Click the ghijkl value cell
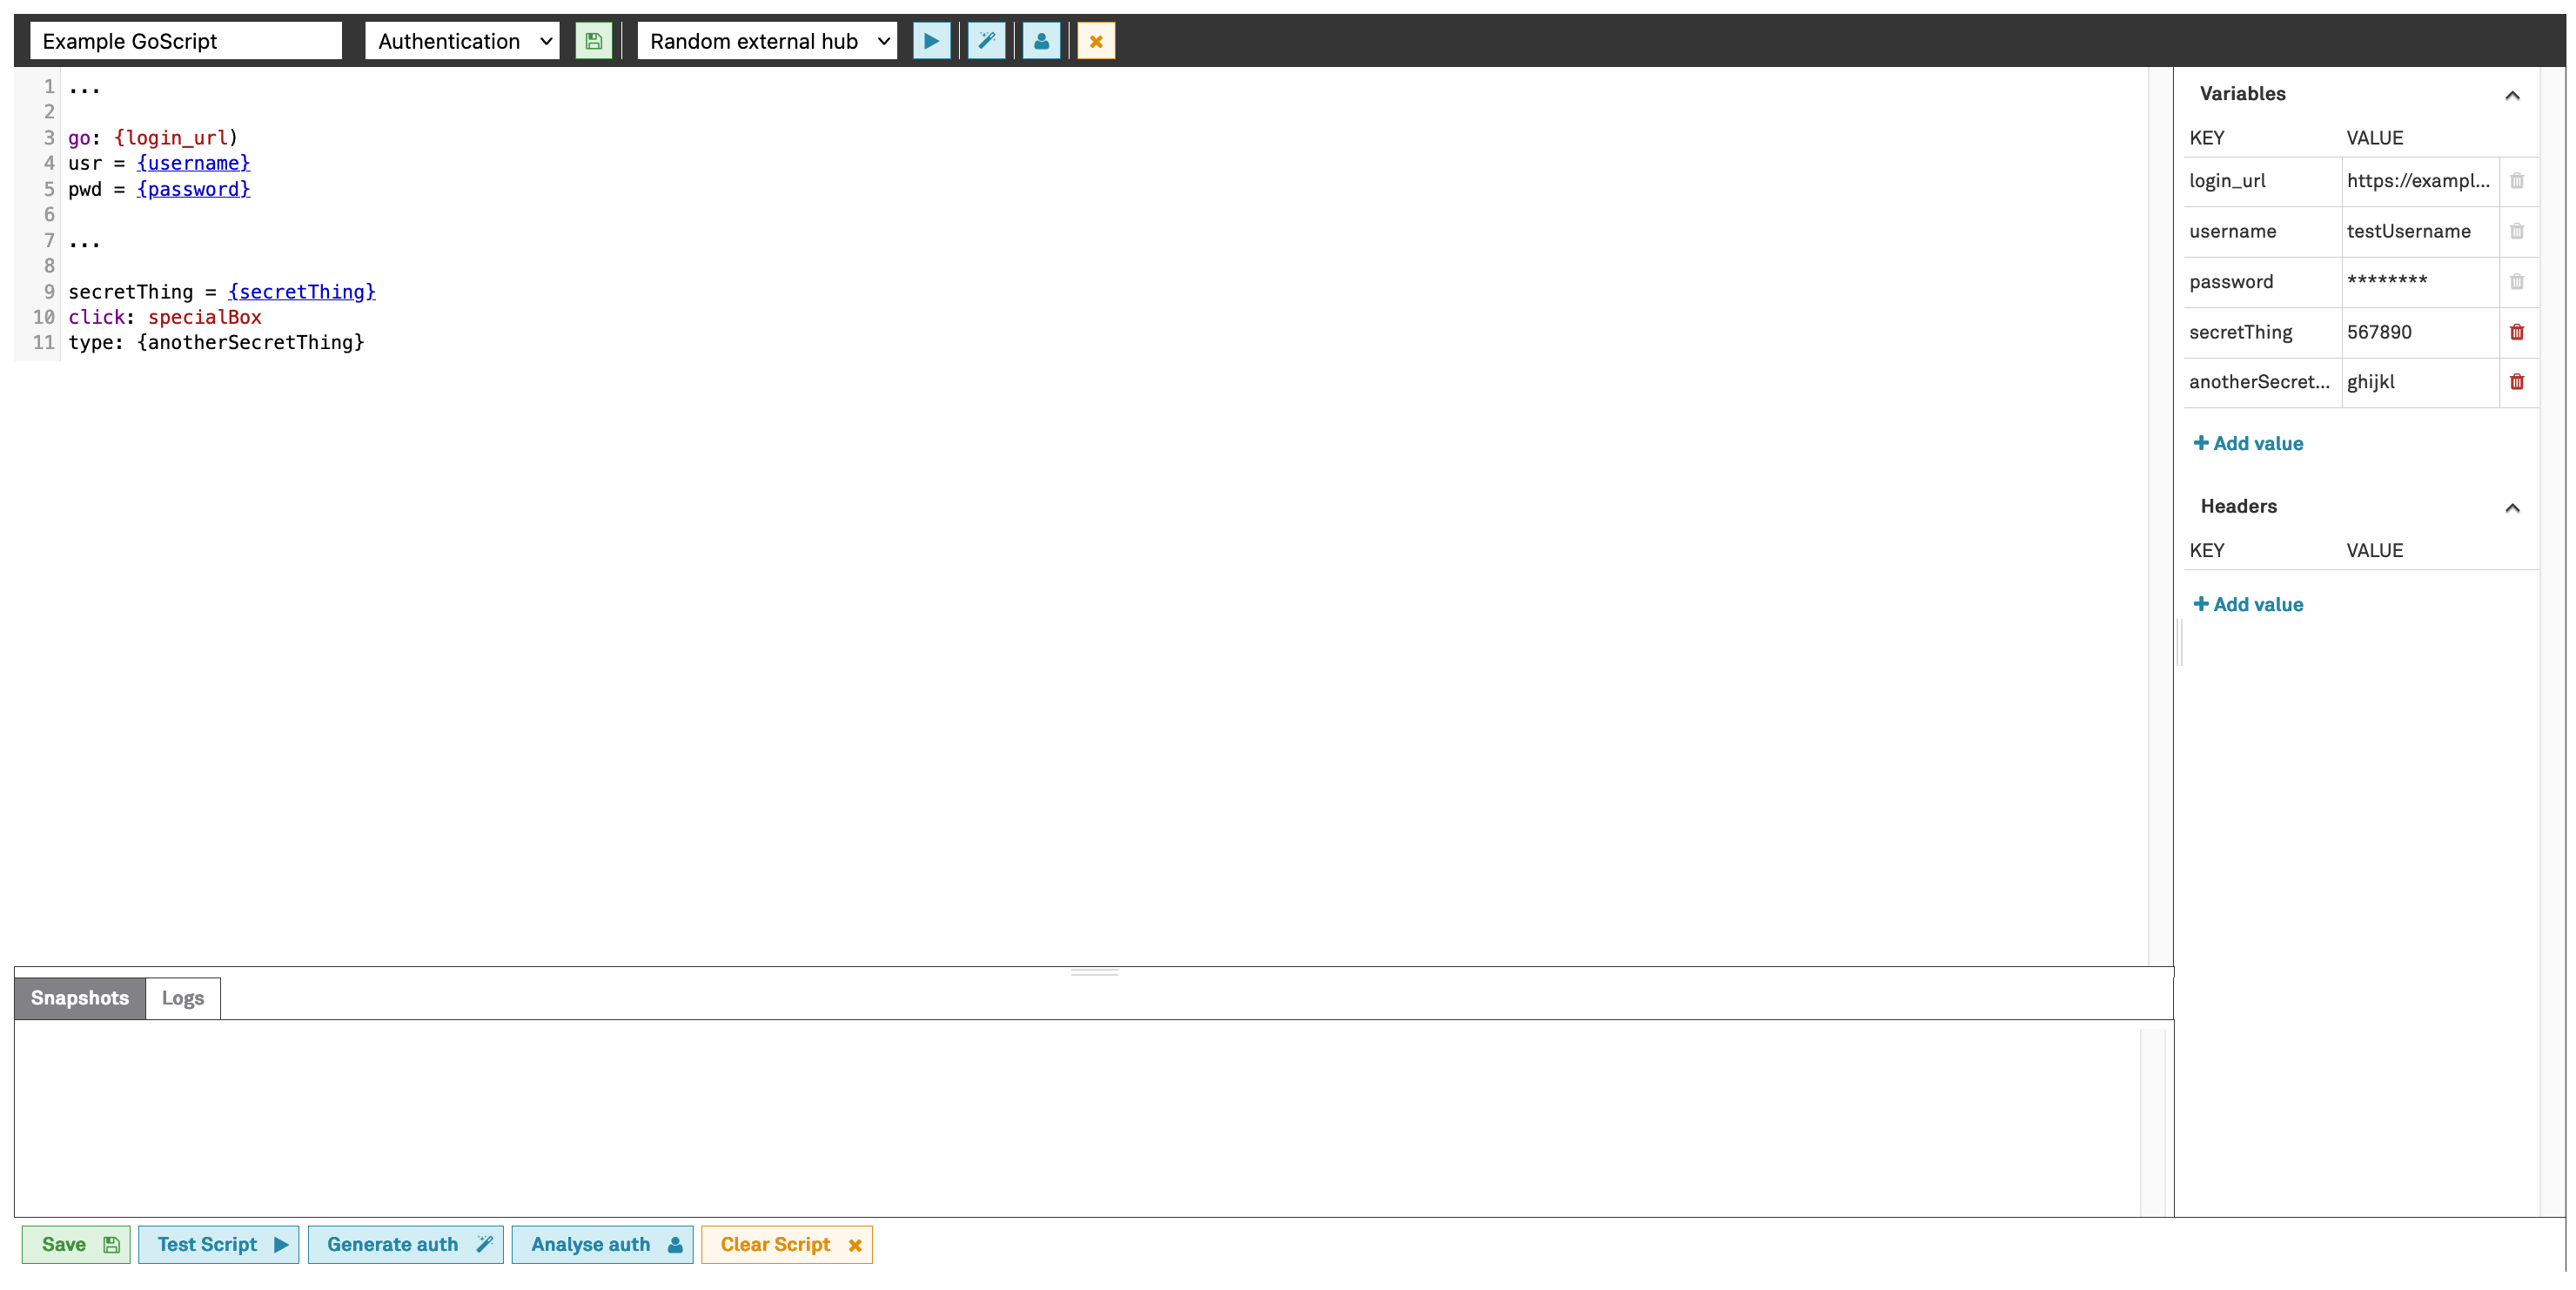 [x=2420, y=382]
